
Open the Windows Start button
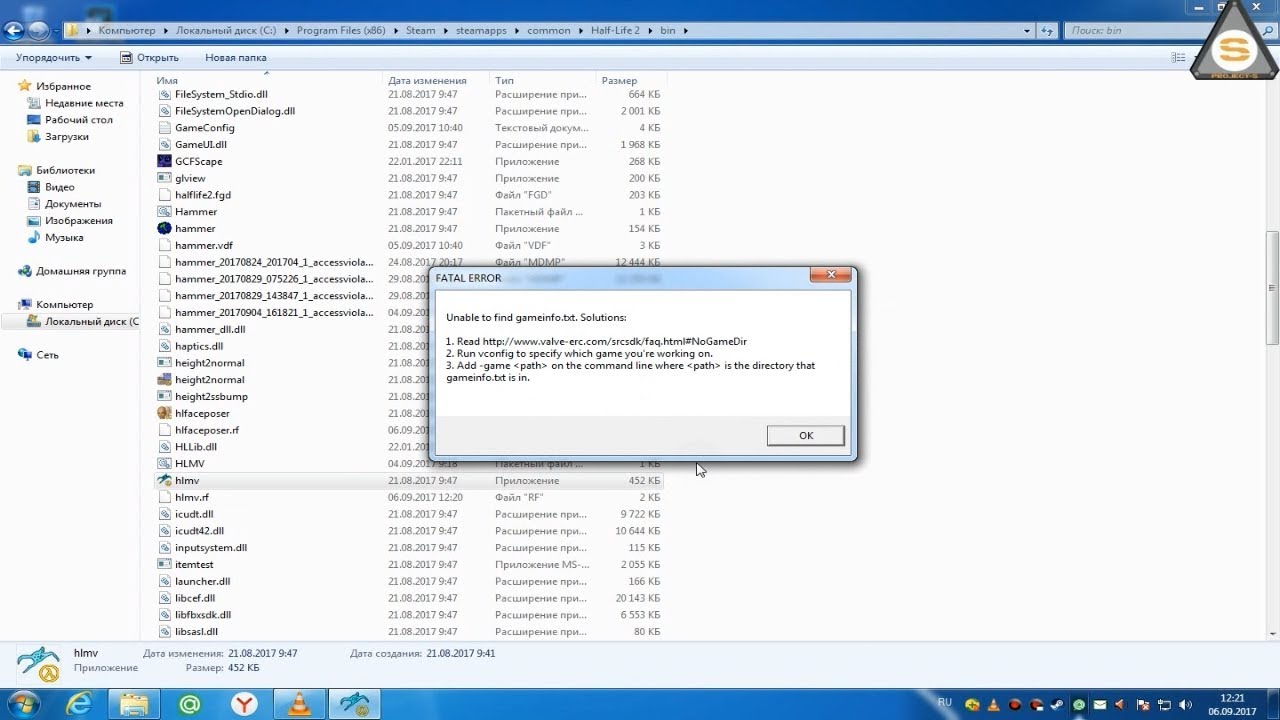tap(22, 704)
